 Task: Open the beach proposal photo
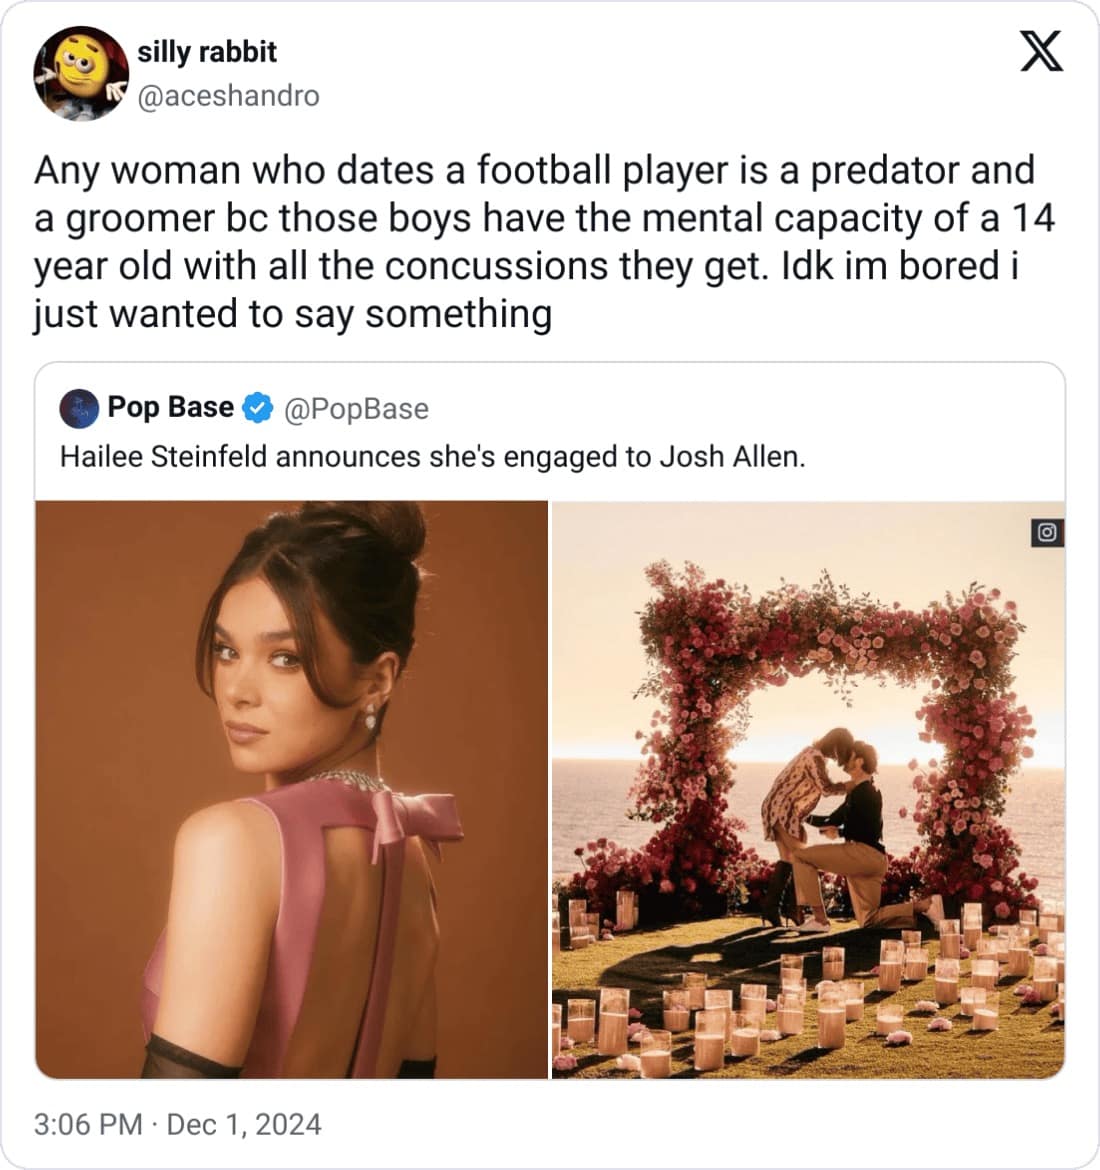point(810,790)
